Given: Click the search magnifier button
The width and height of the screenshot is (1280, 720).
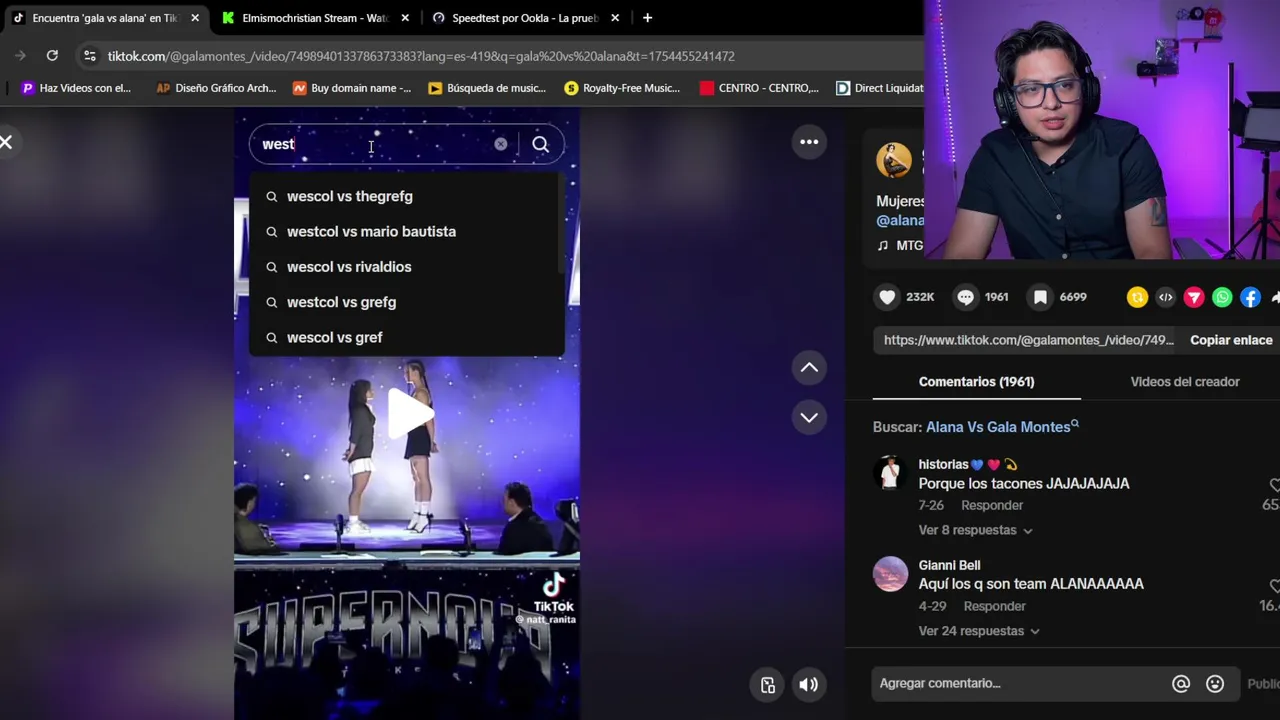Looking at the screenshot, I should (540, 144).
